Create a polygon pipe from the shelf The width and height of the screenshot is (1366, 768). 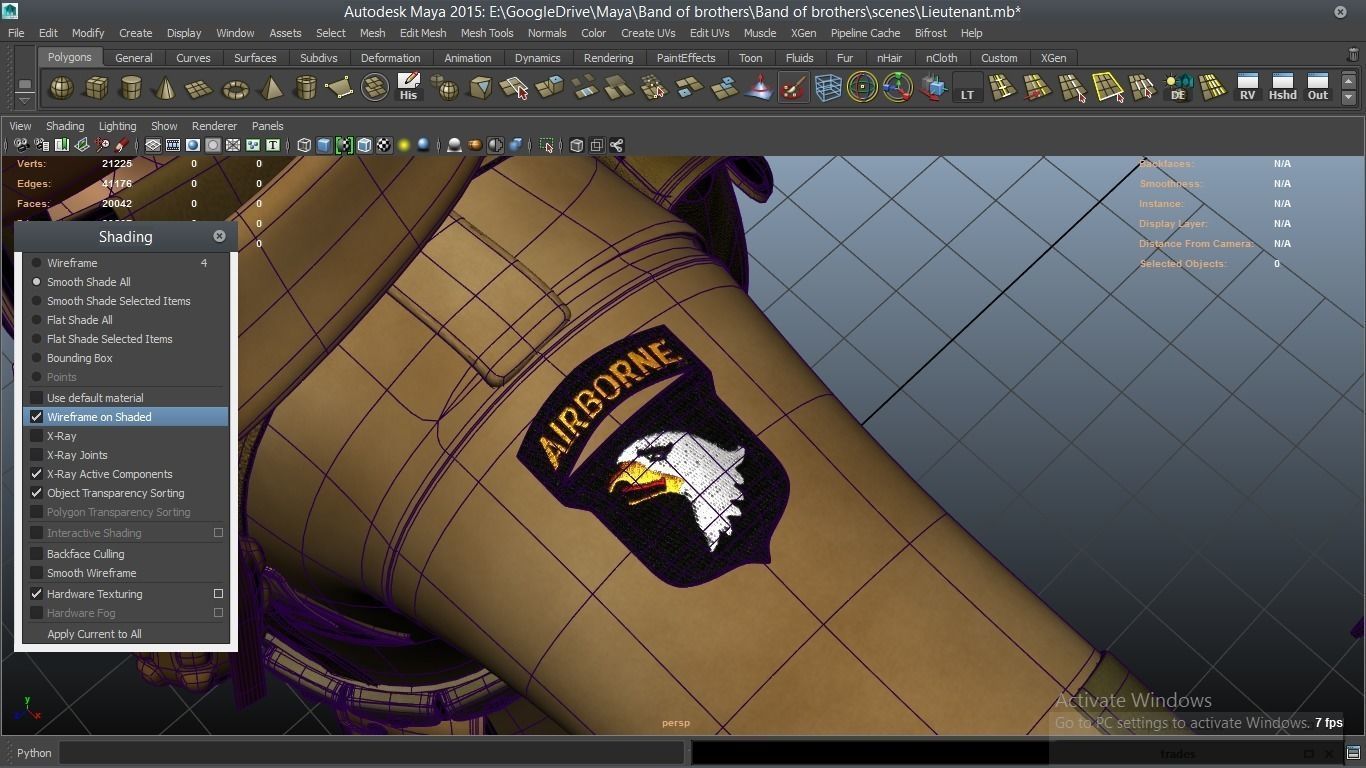[305, 89]
